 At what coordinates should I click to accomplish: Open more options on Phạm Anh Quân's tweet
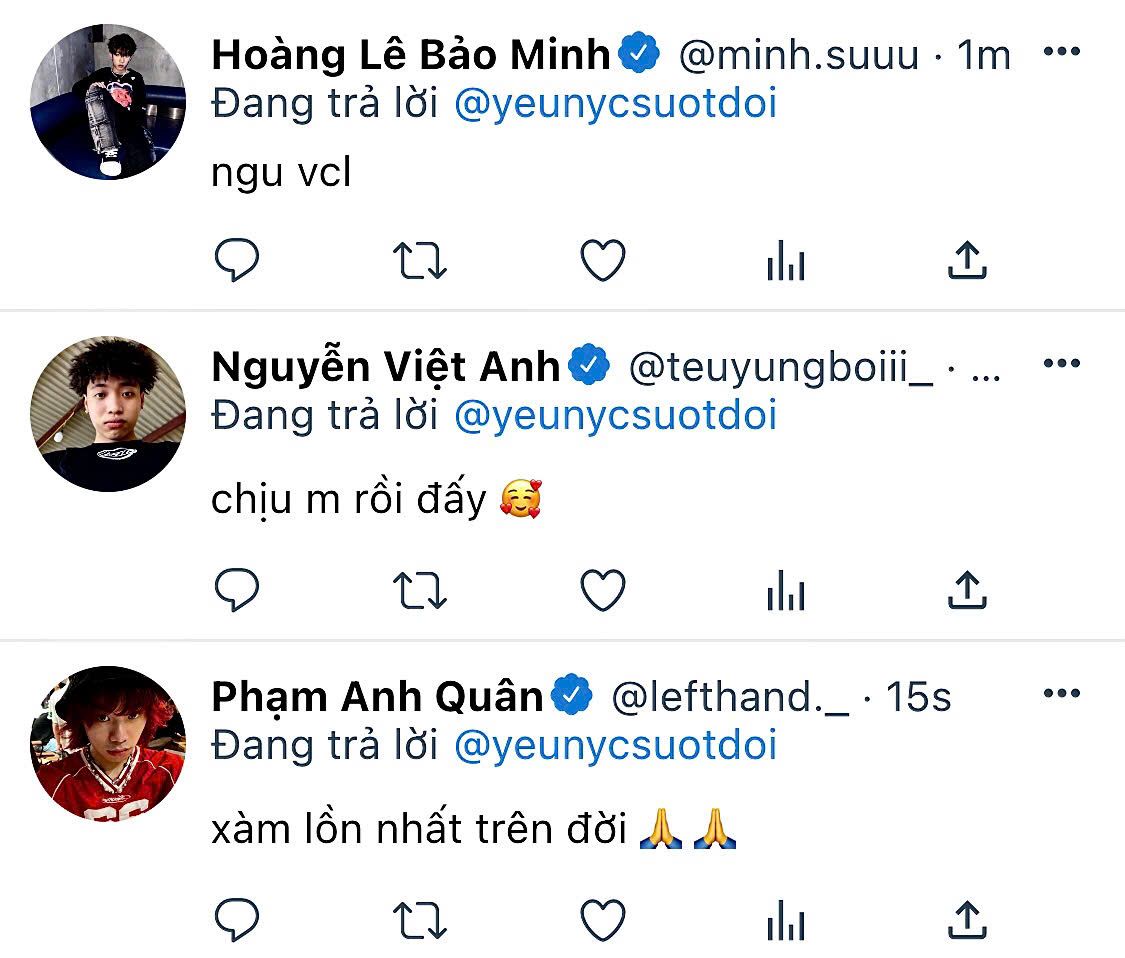coord(1061,692)
